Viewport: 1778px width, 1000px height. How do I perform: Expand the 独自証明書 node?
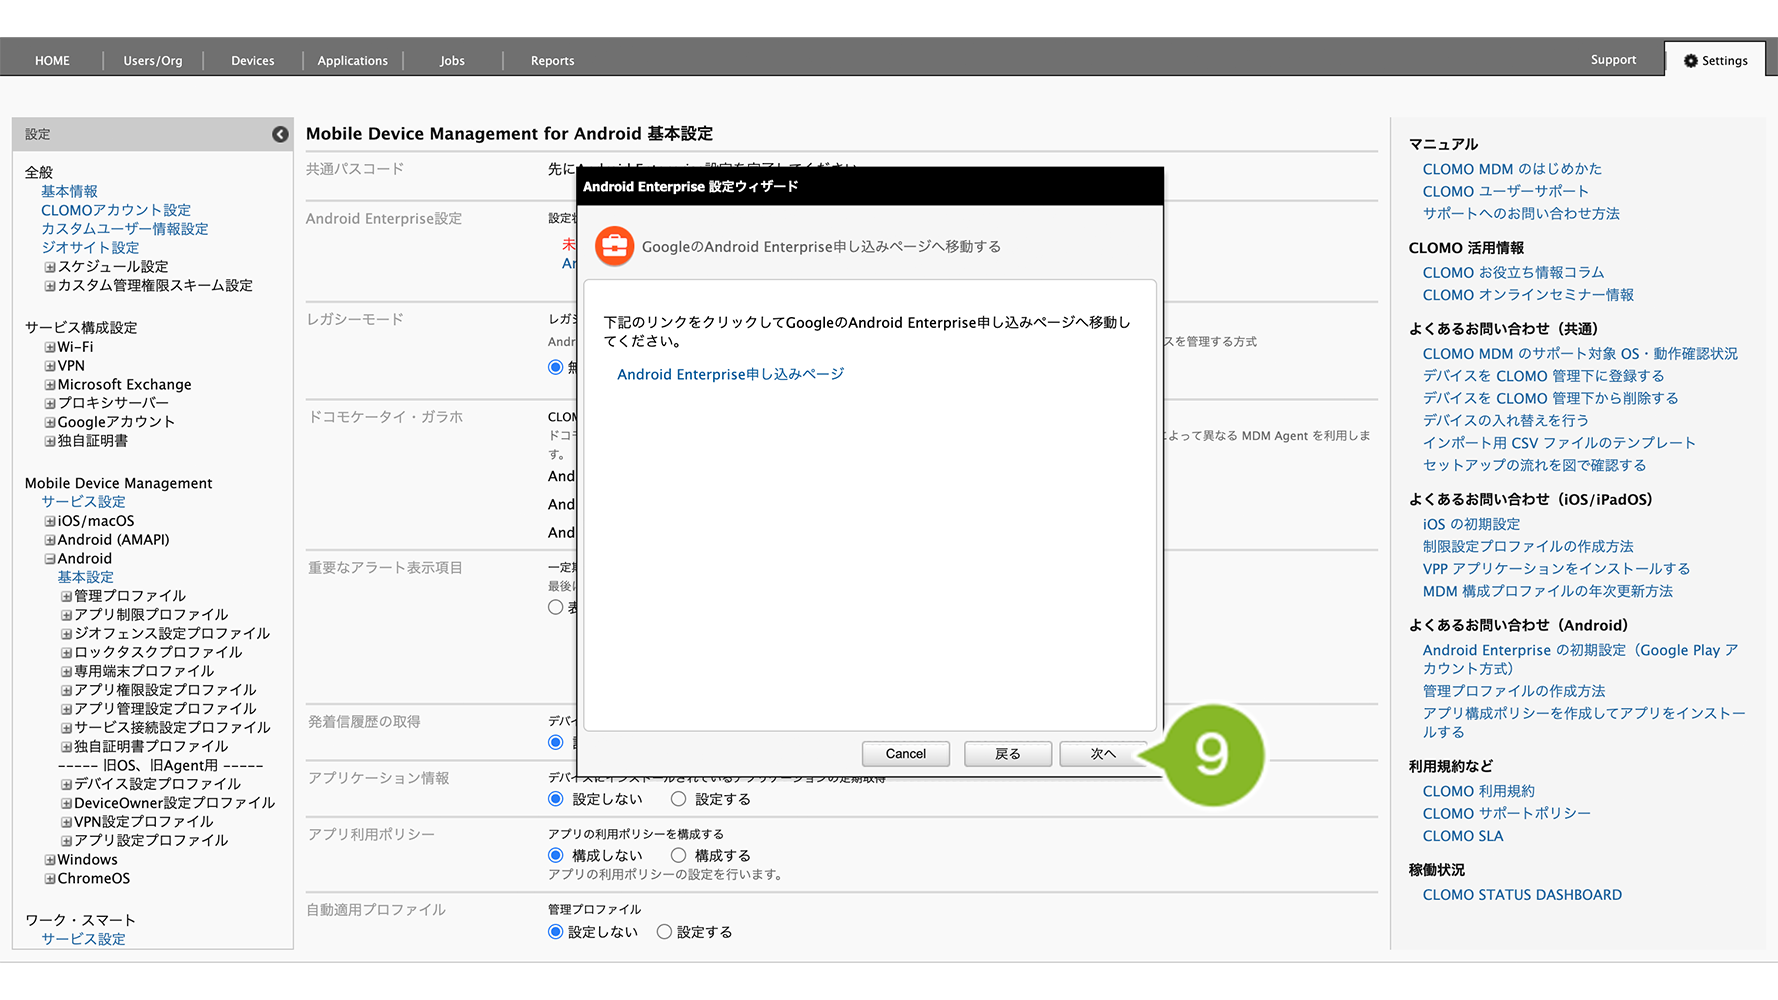pos(50,441)
